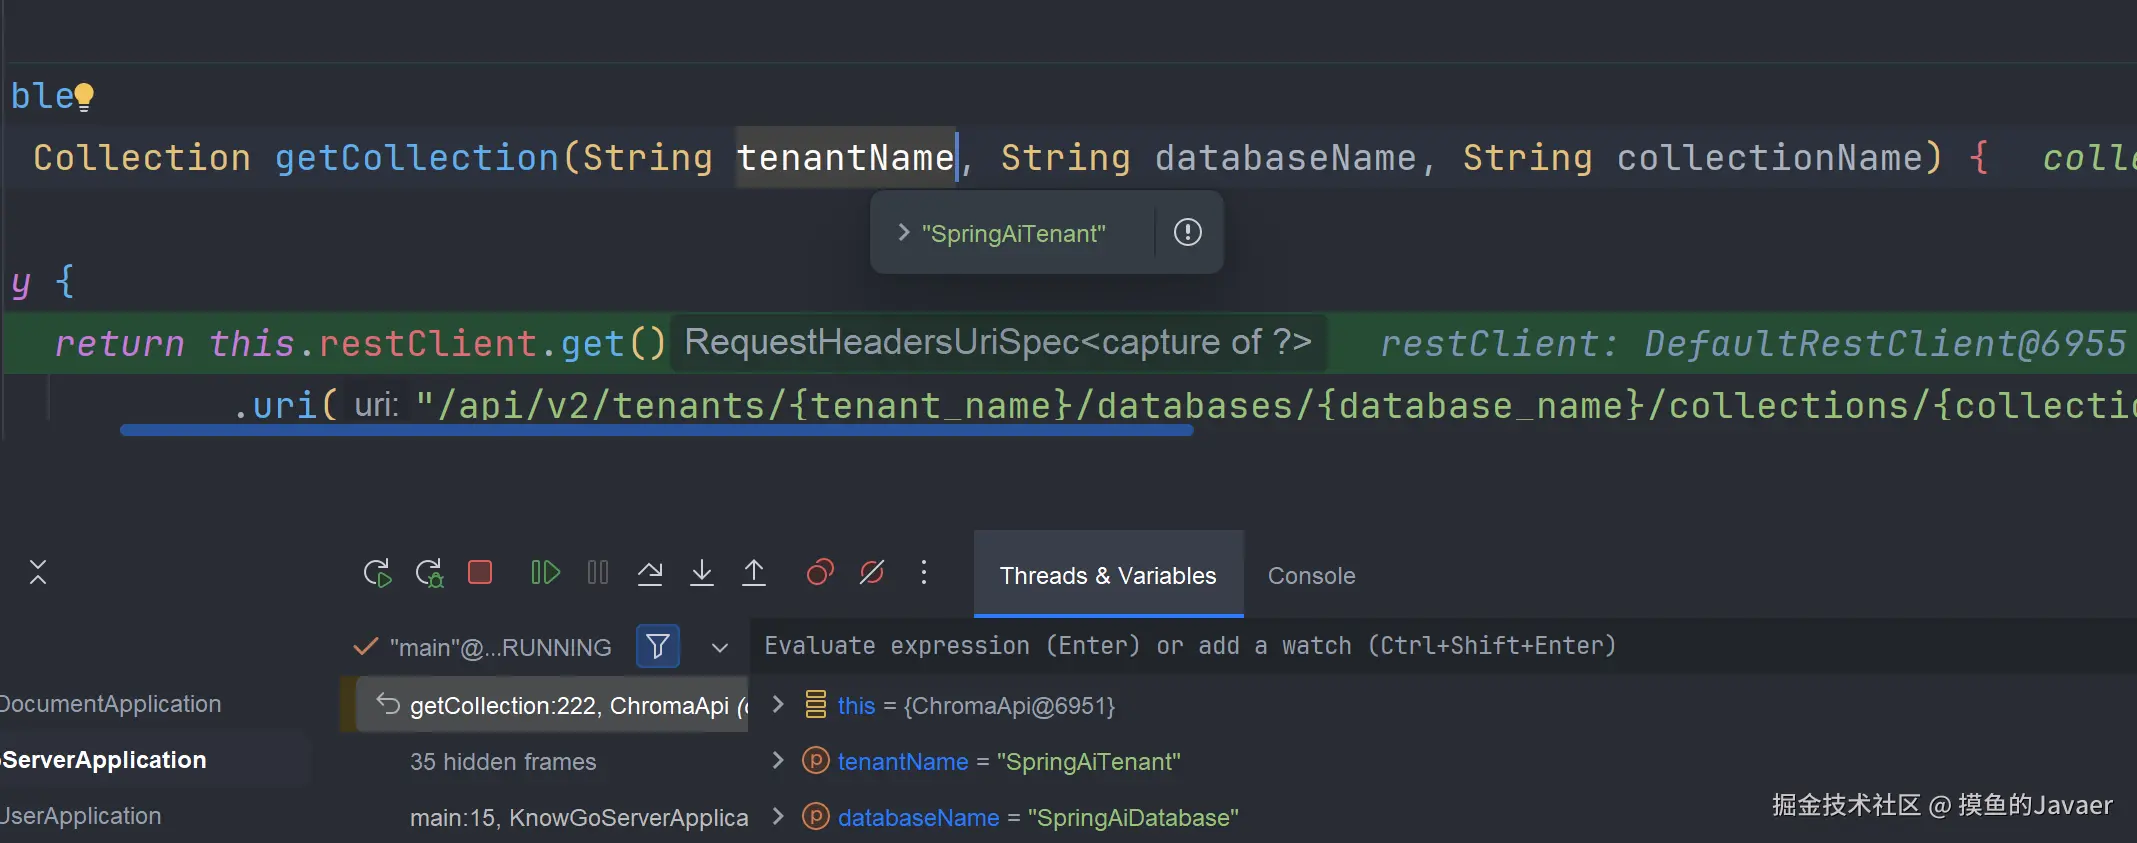Image resolution: width=2137 pixels, height=843 pixels.
Task: Select the Threads & Variables tab
Action: click(1108, 576)
